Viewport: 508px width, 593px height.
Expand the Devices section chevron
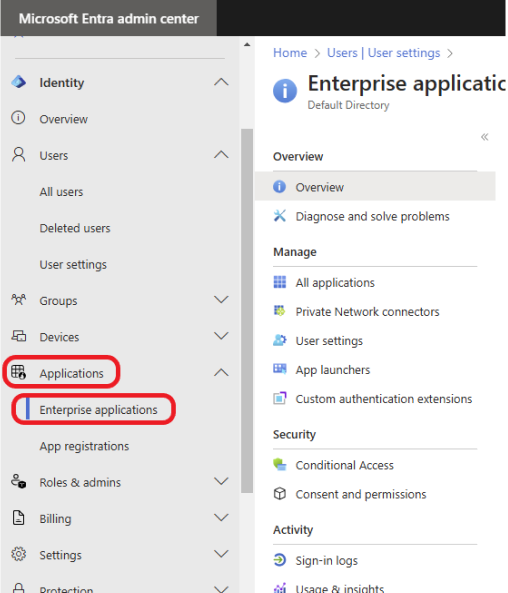[x=221, y=336]
